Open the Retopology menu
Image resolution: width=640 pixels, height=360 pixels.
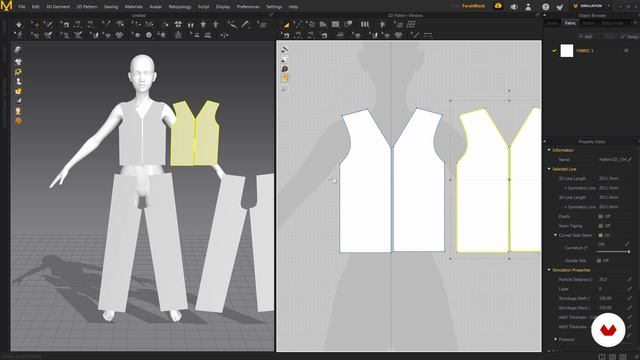[x=180, y=7]
